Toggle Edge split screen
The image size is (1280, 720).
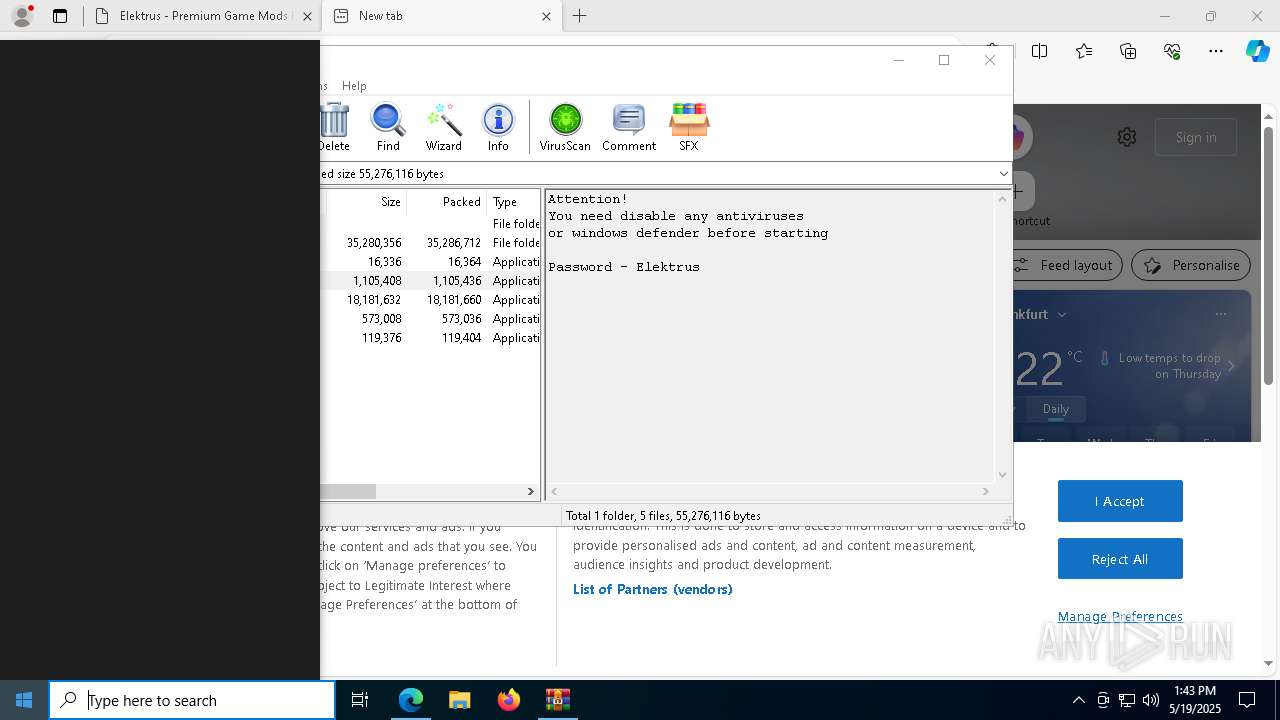click(x=1040, y=51)
